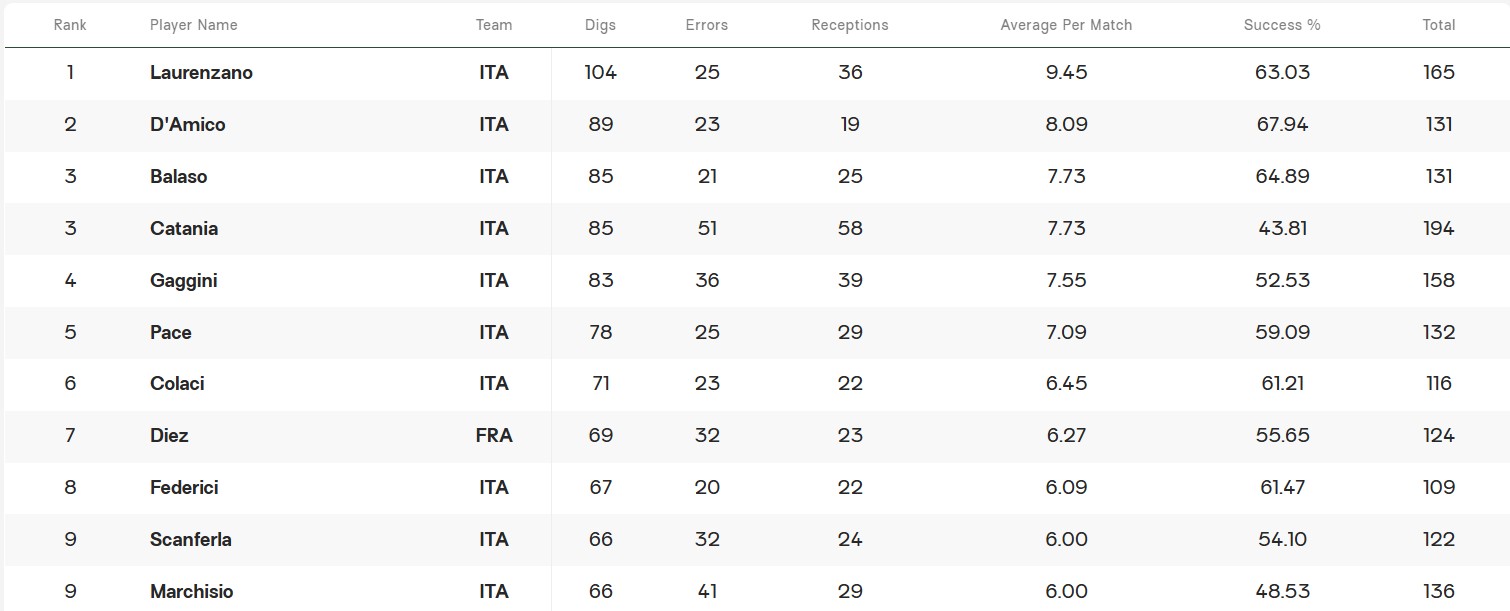
Task: Open player Laurenzano's entry
Action: pos(201,73)
